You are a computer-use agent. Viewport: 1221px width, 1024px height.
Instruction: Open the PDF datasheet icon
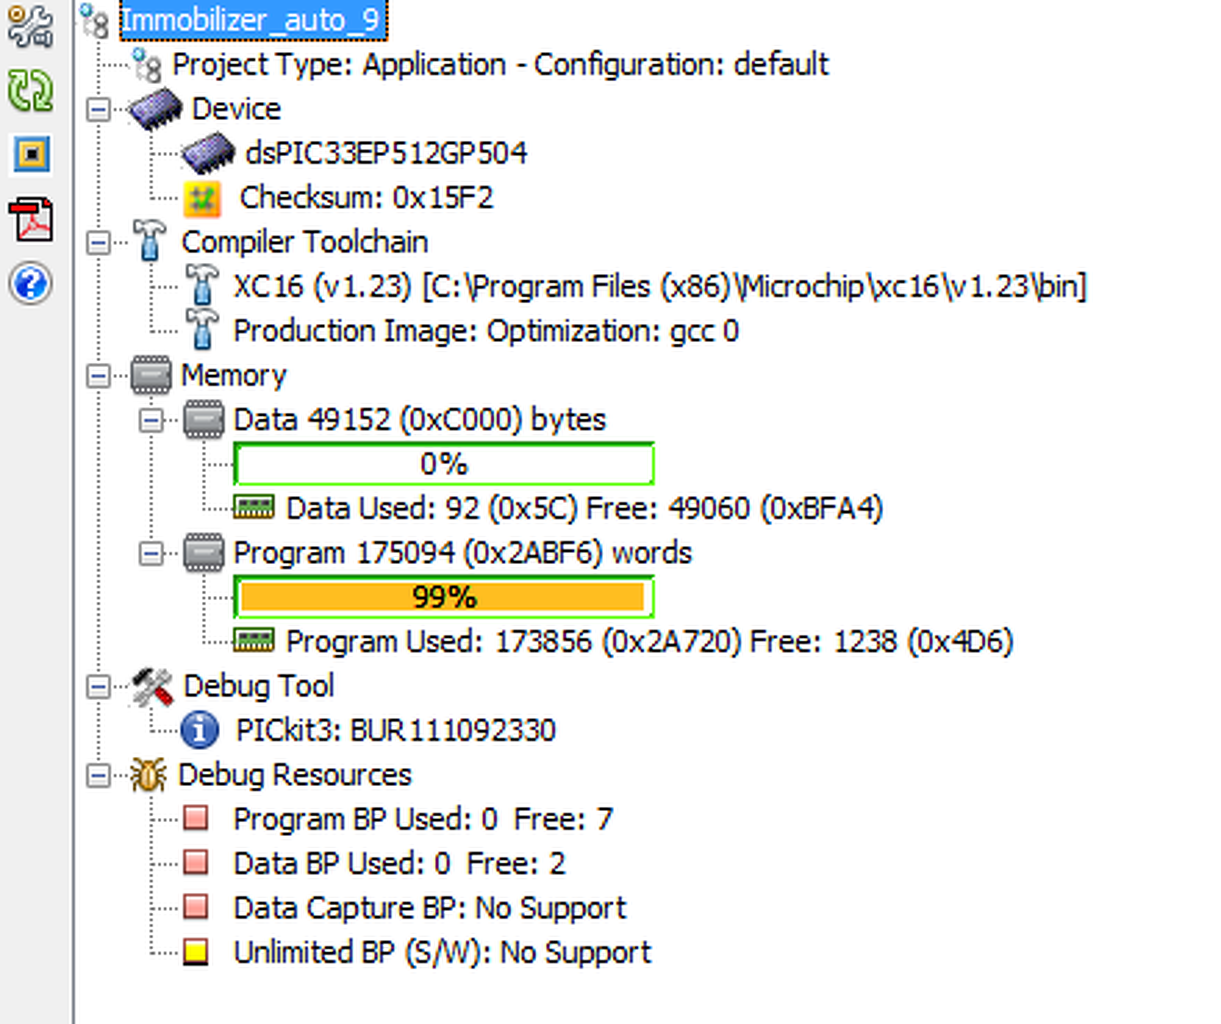click(x=32, y=220)
